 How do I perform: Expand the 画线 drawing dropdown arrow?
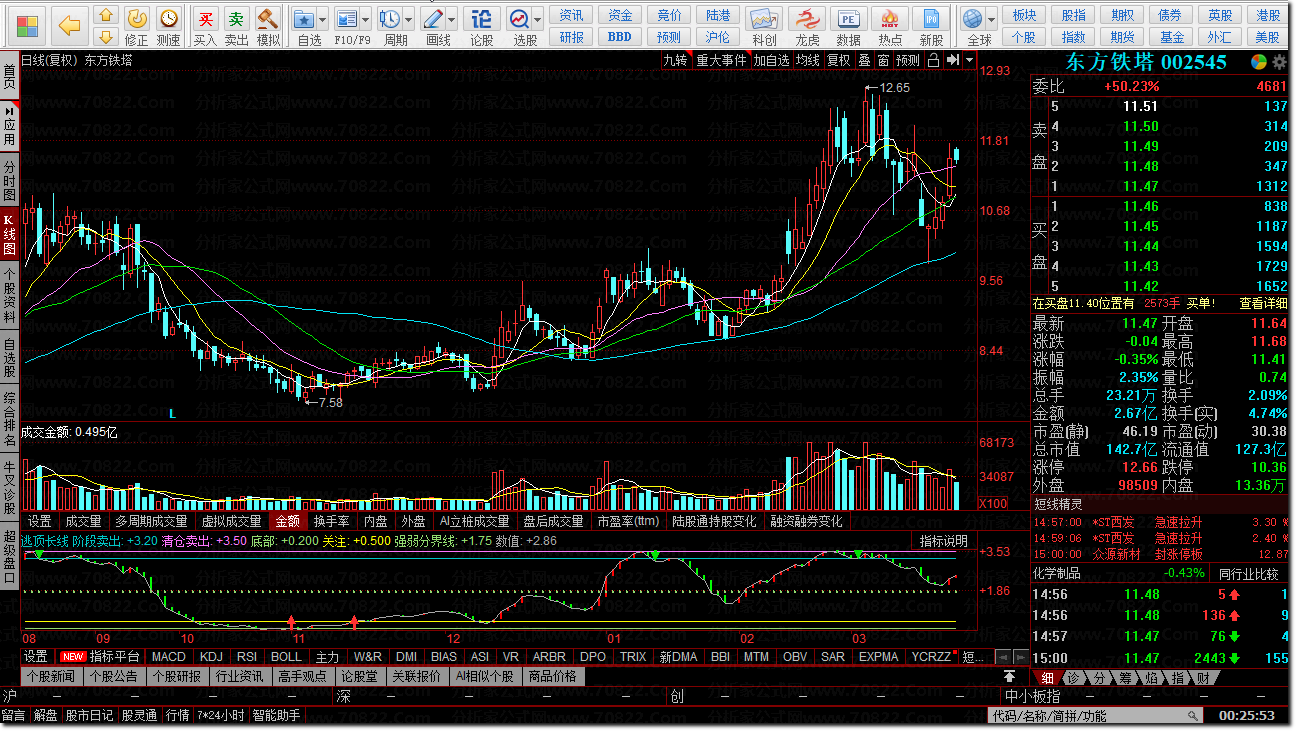coord(452,19)
